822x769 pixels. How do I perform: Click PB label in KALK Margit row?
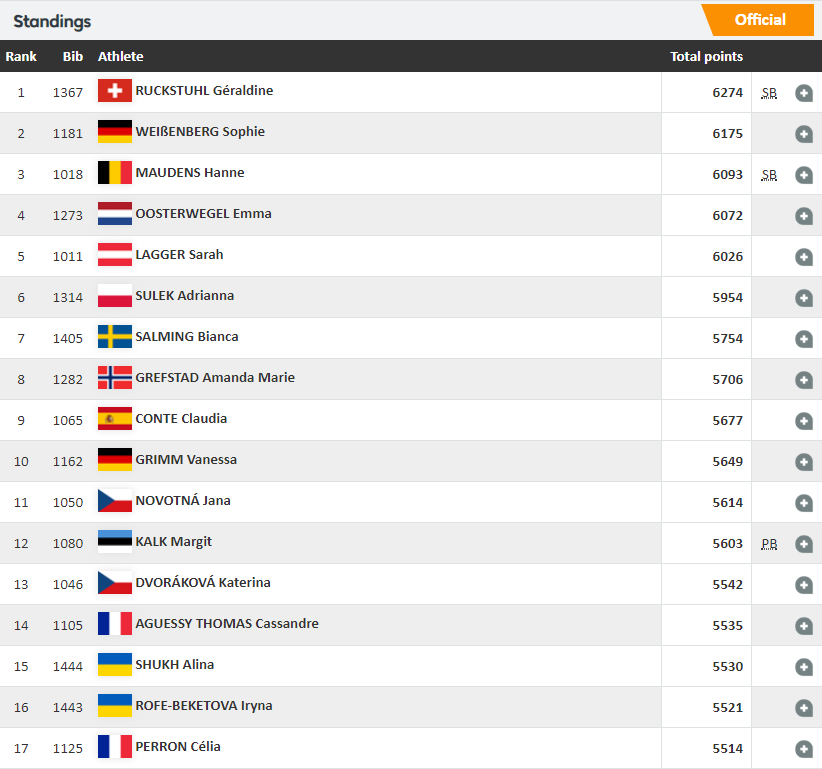(769, 544)
